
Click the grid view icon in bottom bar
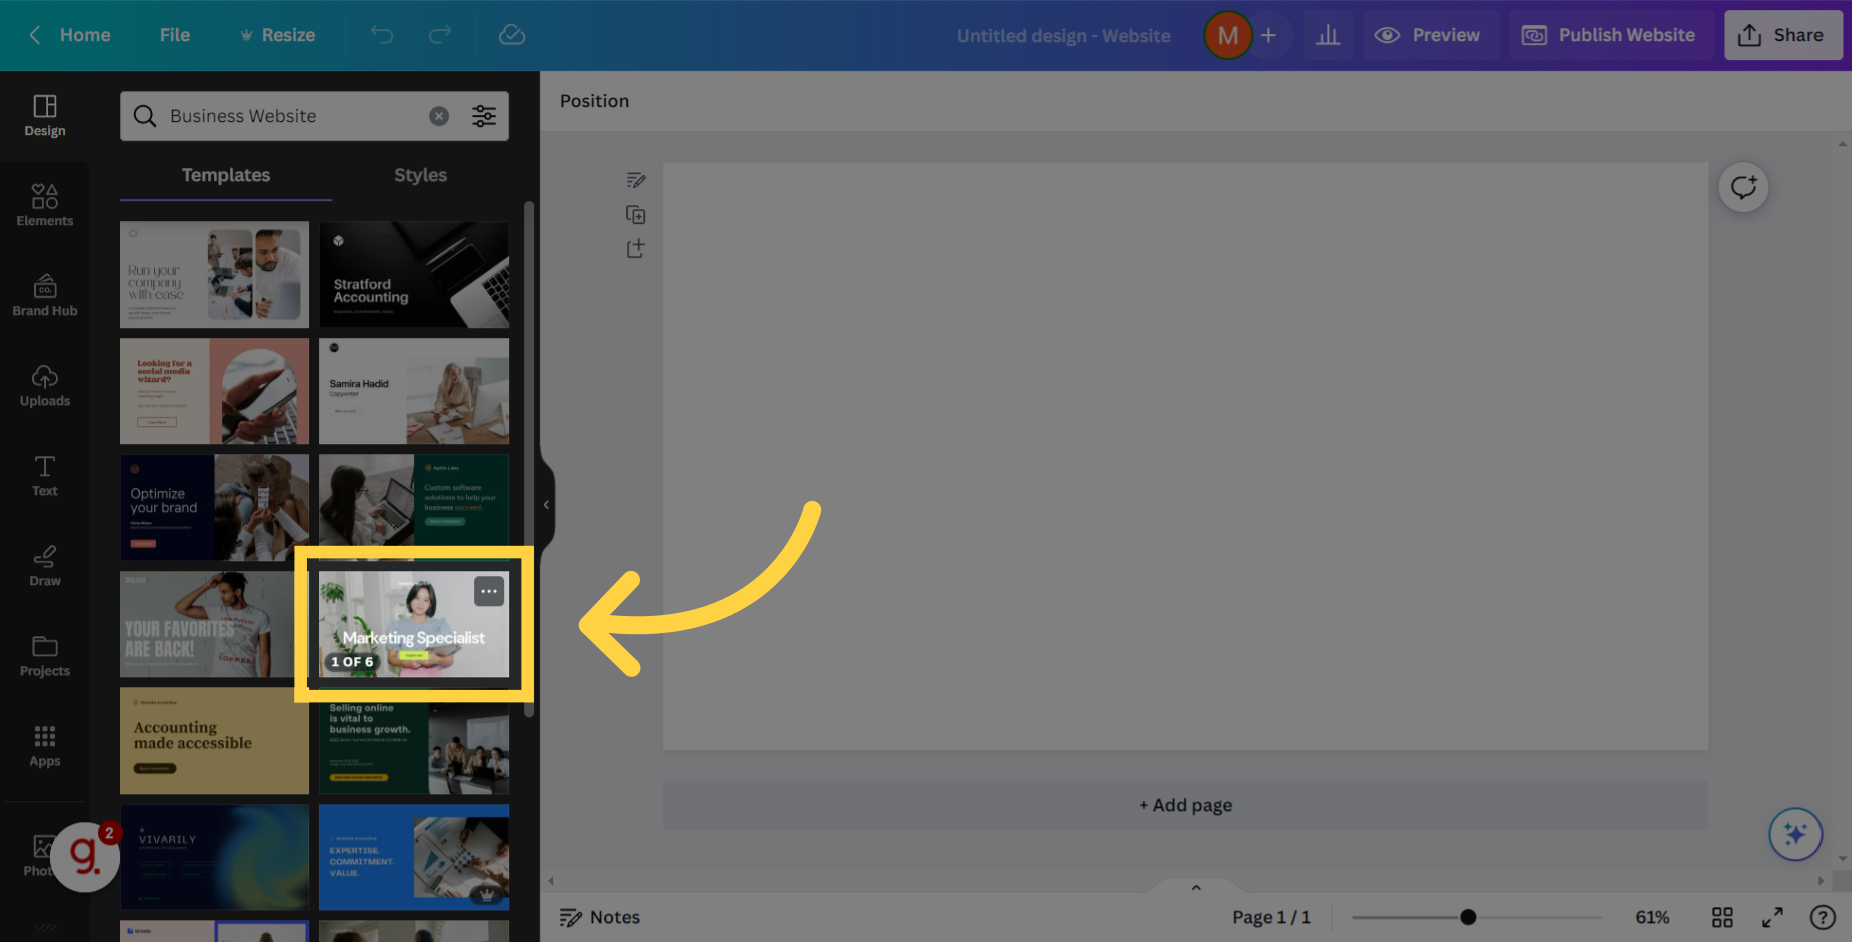(x=1722, y=917)
